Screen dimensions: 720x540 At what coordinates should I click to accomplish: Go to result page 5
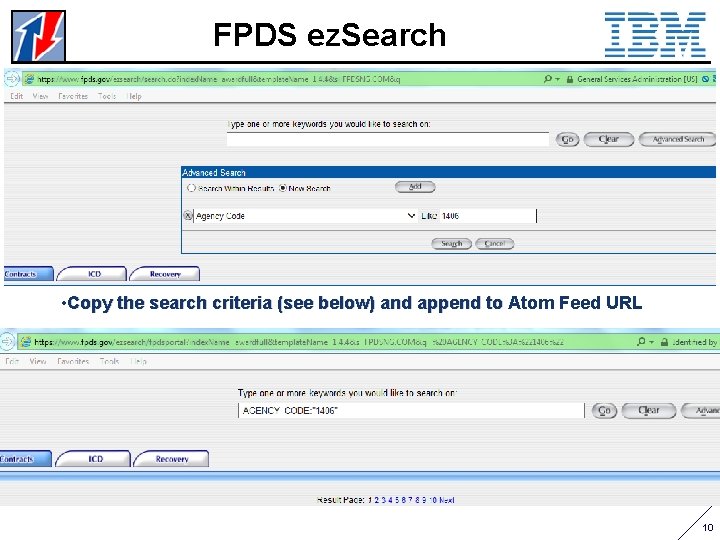[x=397, y=500]
